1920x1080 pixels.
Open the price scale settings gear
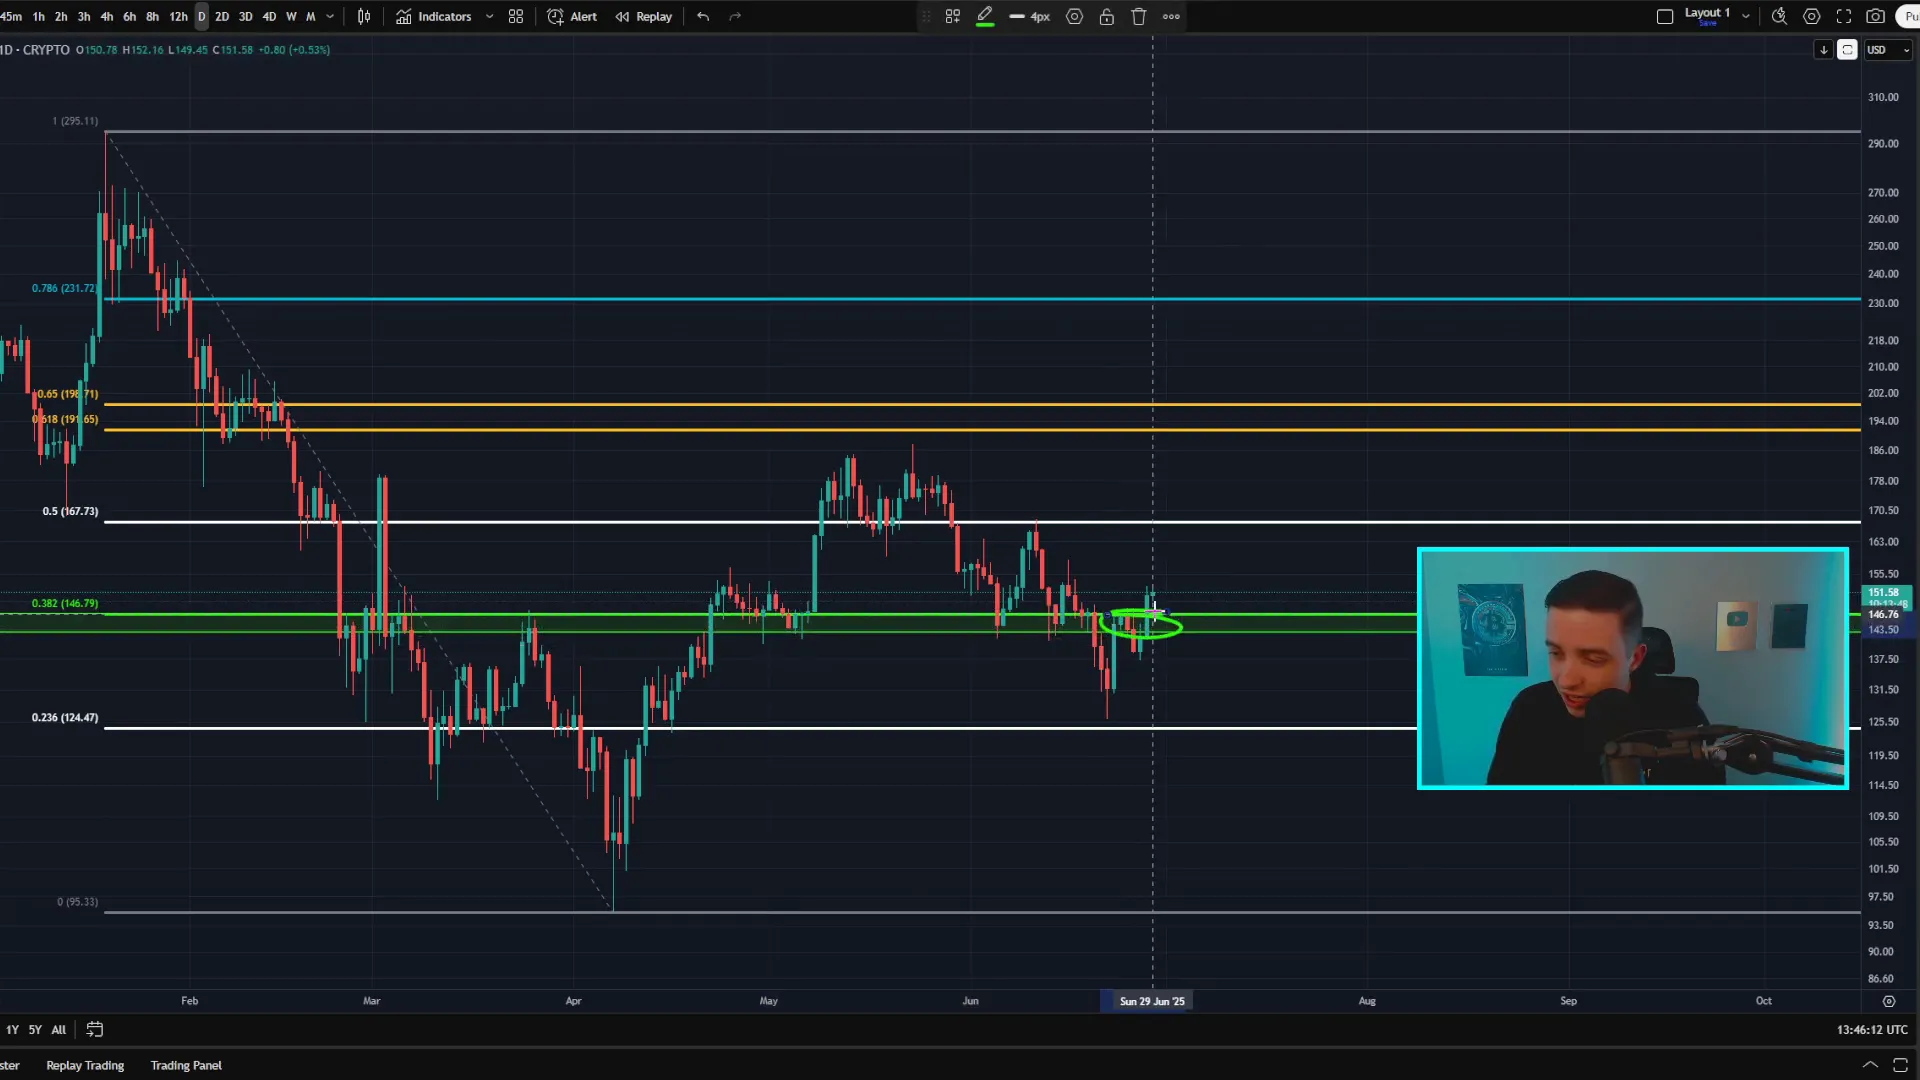(1889, 1001)
